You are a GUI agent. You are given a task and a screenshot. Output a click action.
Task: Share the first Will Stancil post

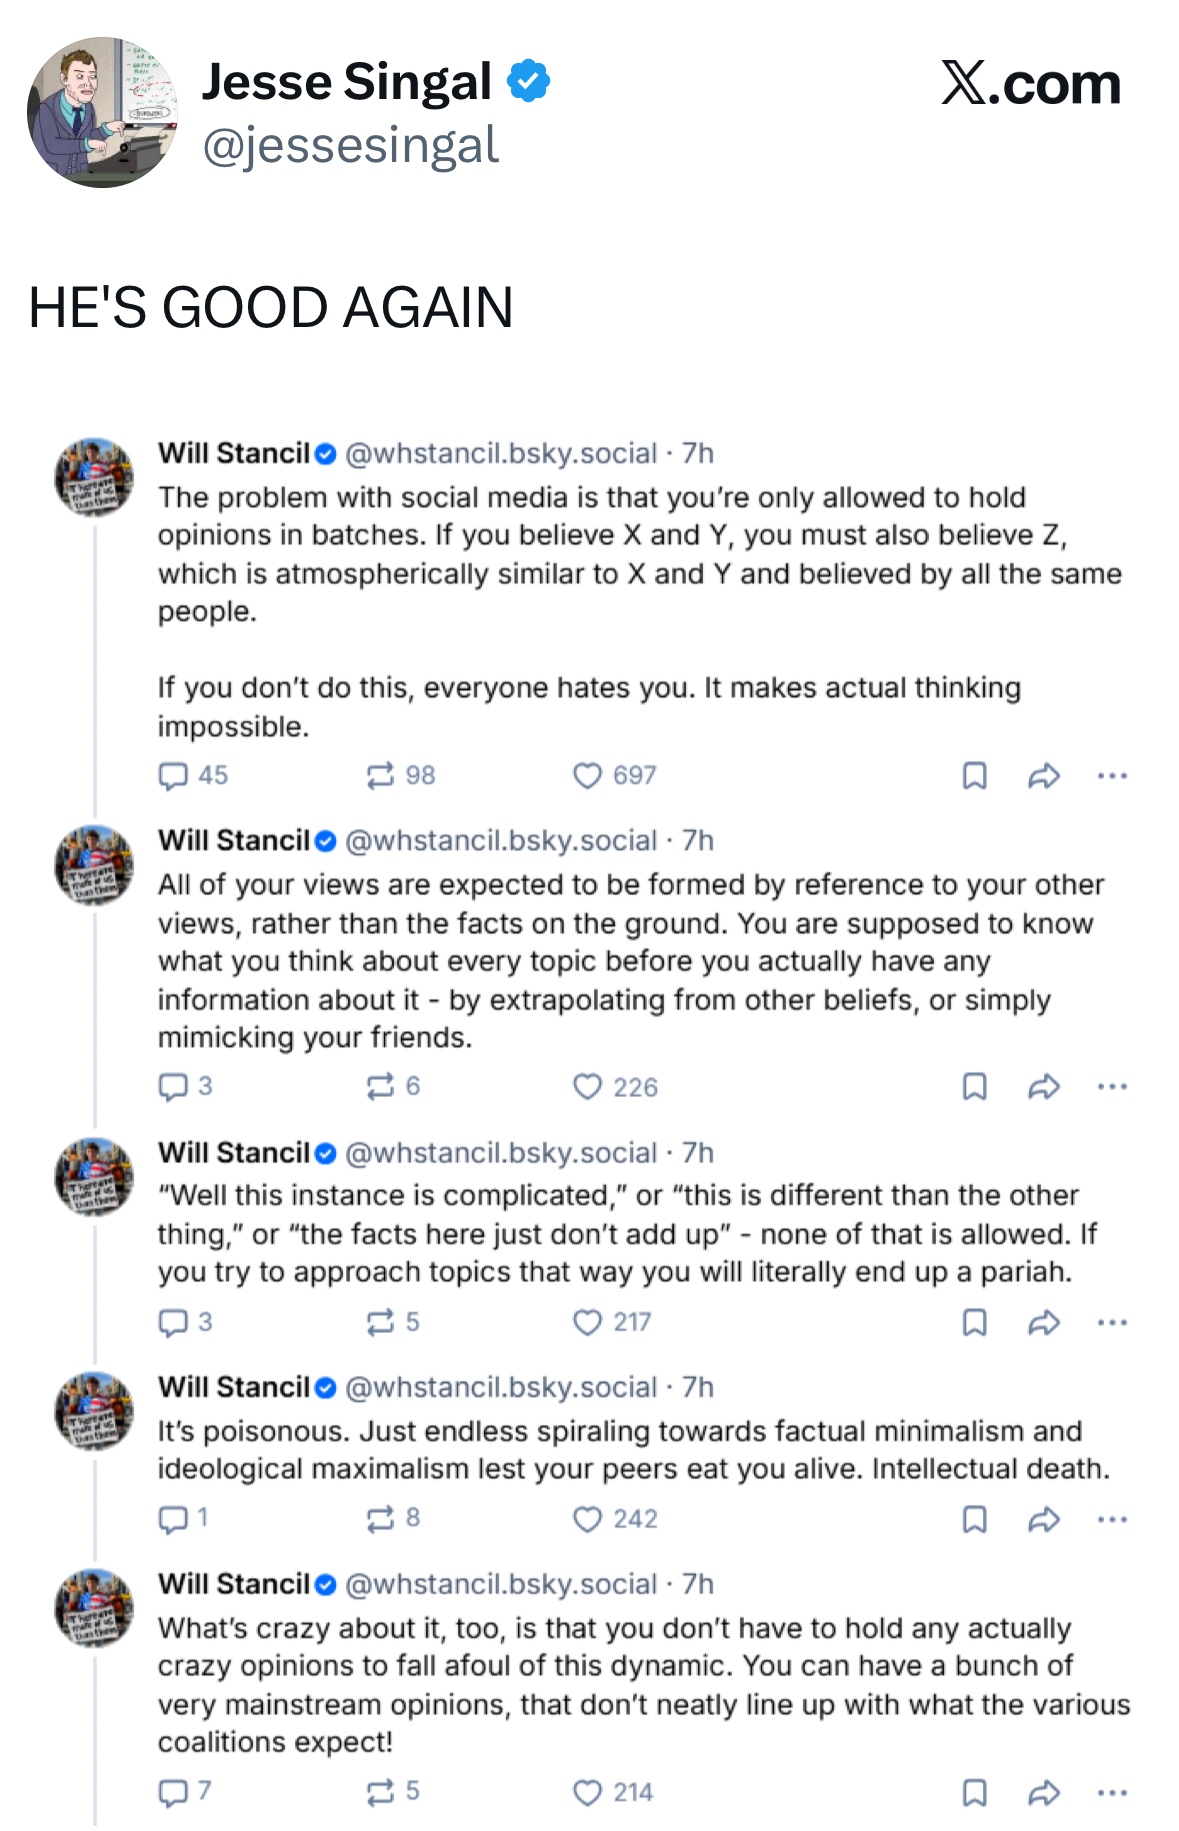point(1043,776)
